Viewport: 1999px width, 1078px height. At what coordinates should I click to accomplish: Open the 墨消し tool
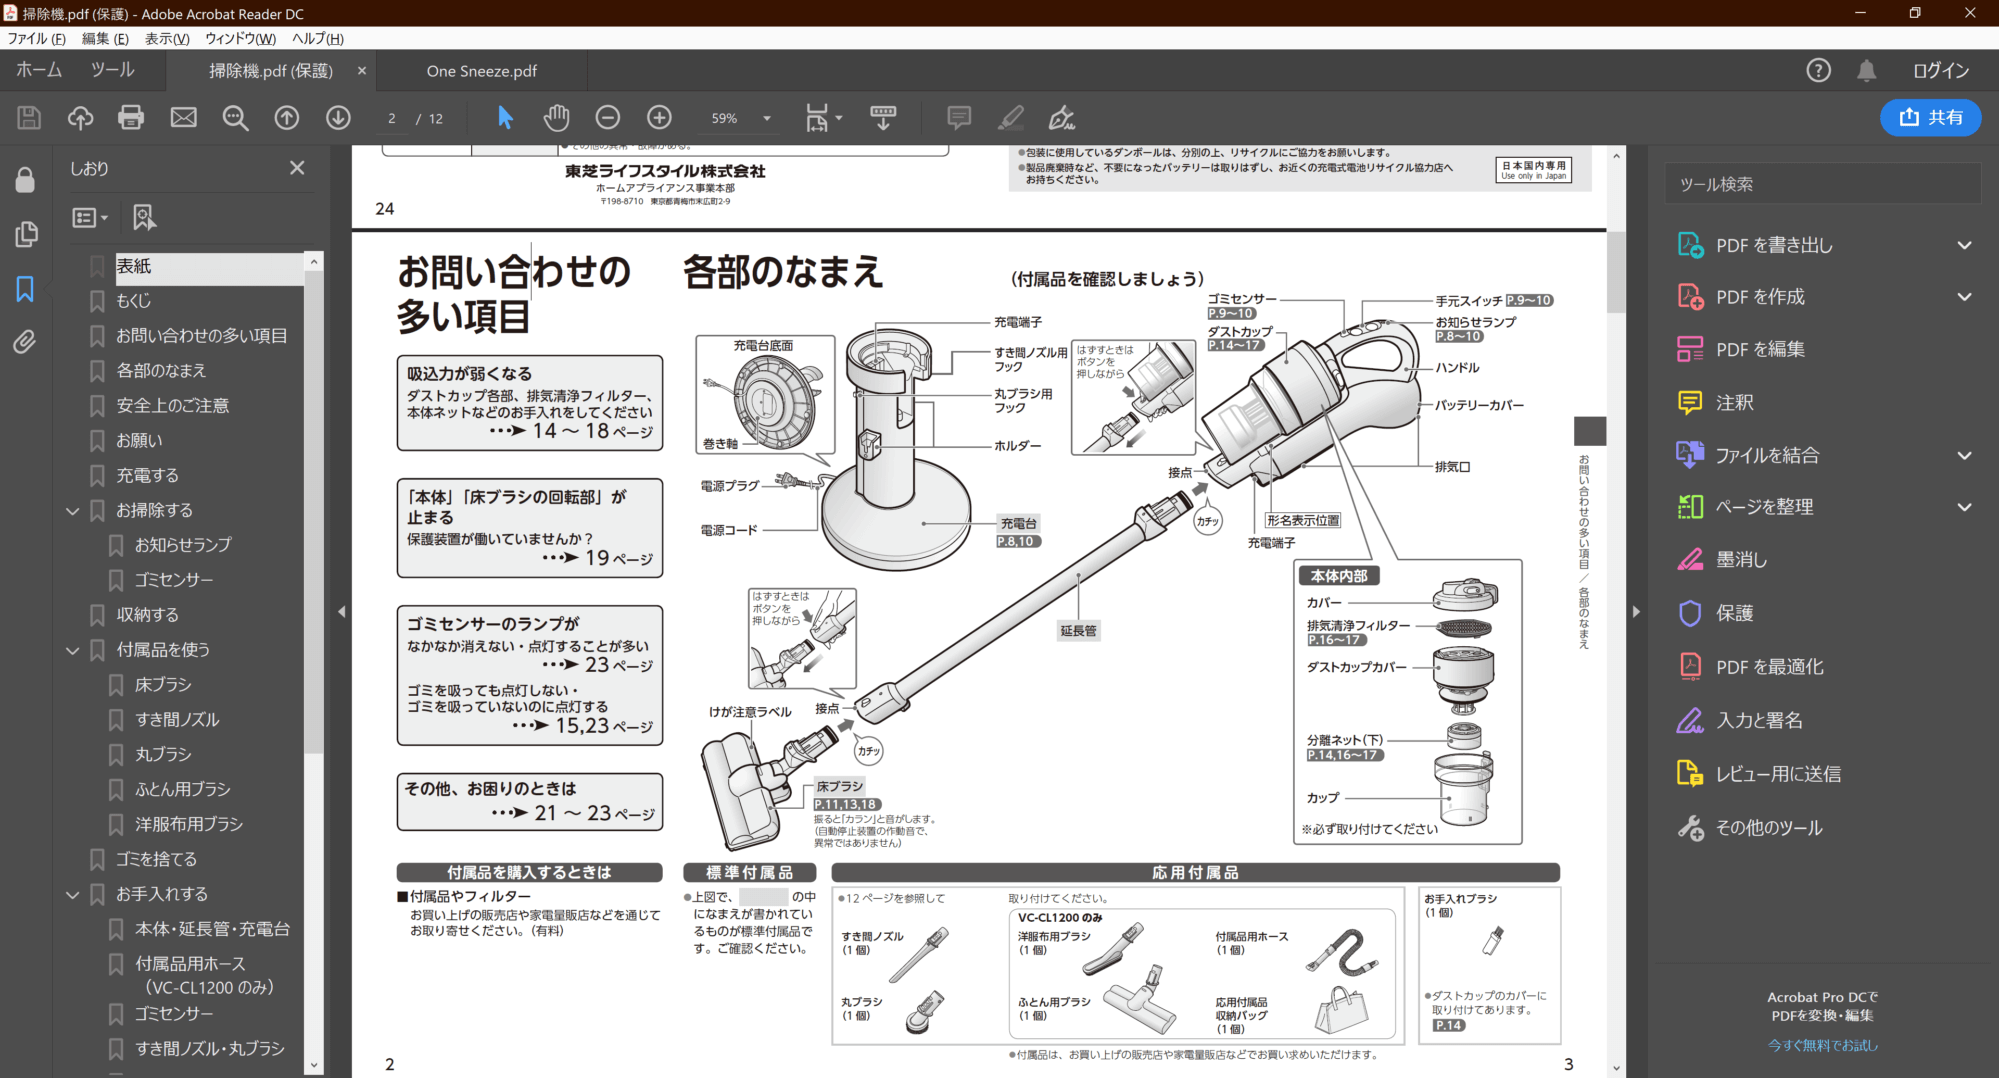[1741, 560]
